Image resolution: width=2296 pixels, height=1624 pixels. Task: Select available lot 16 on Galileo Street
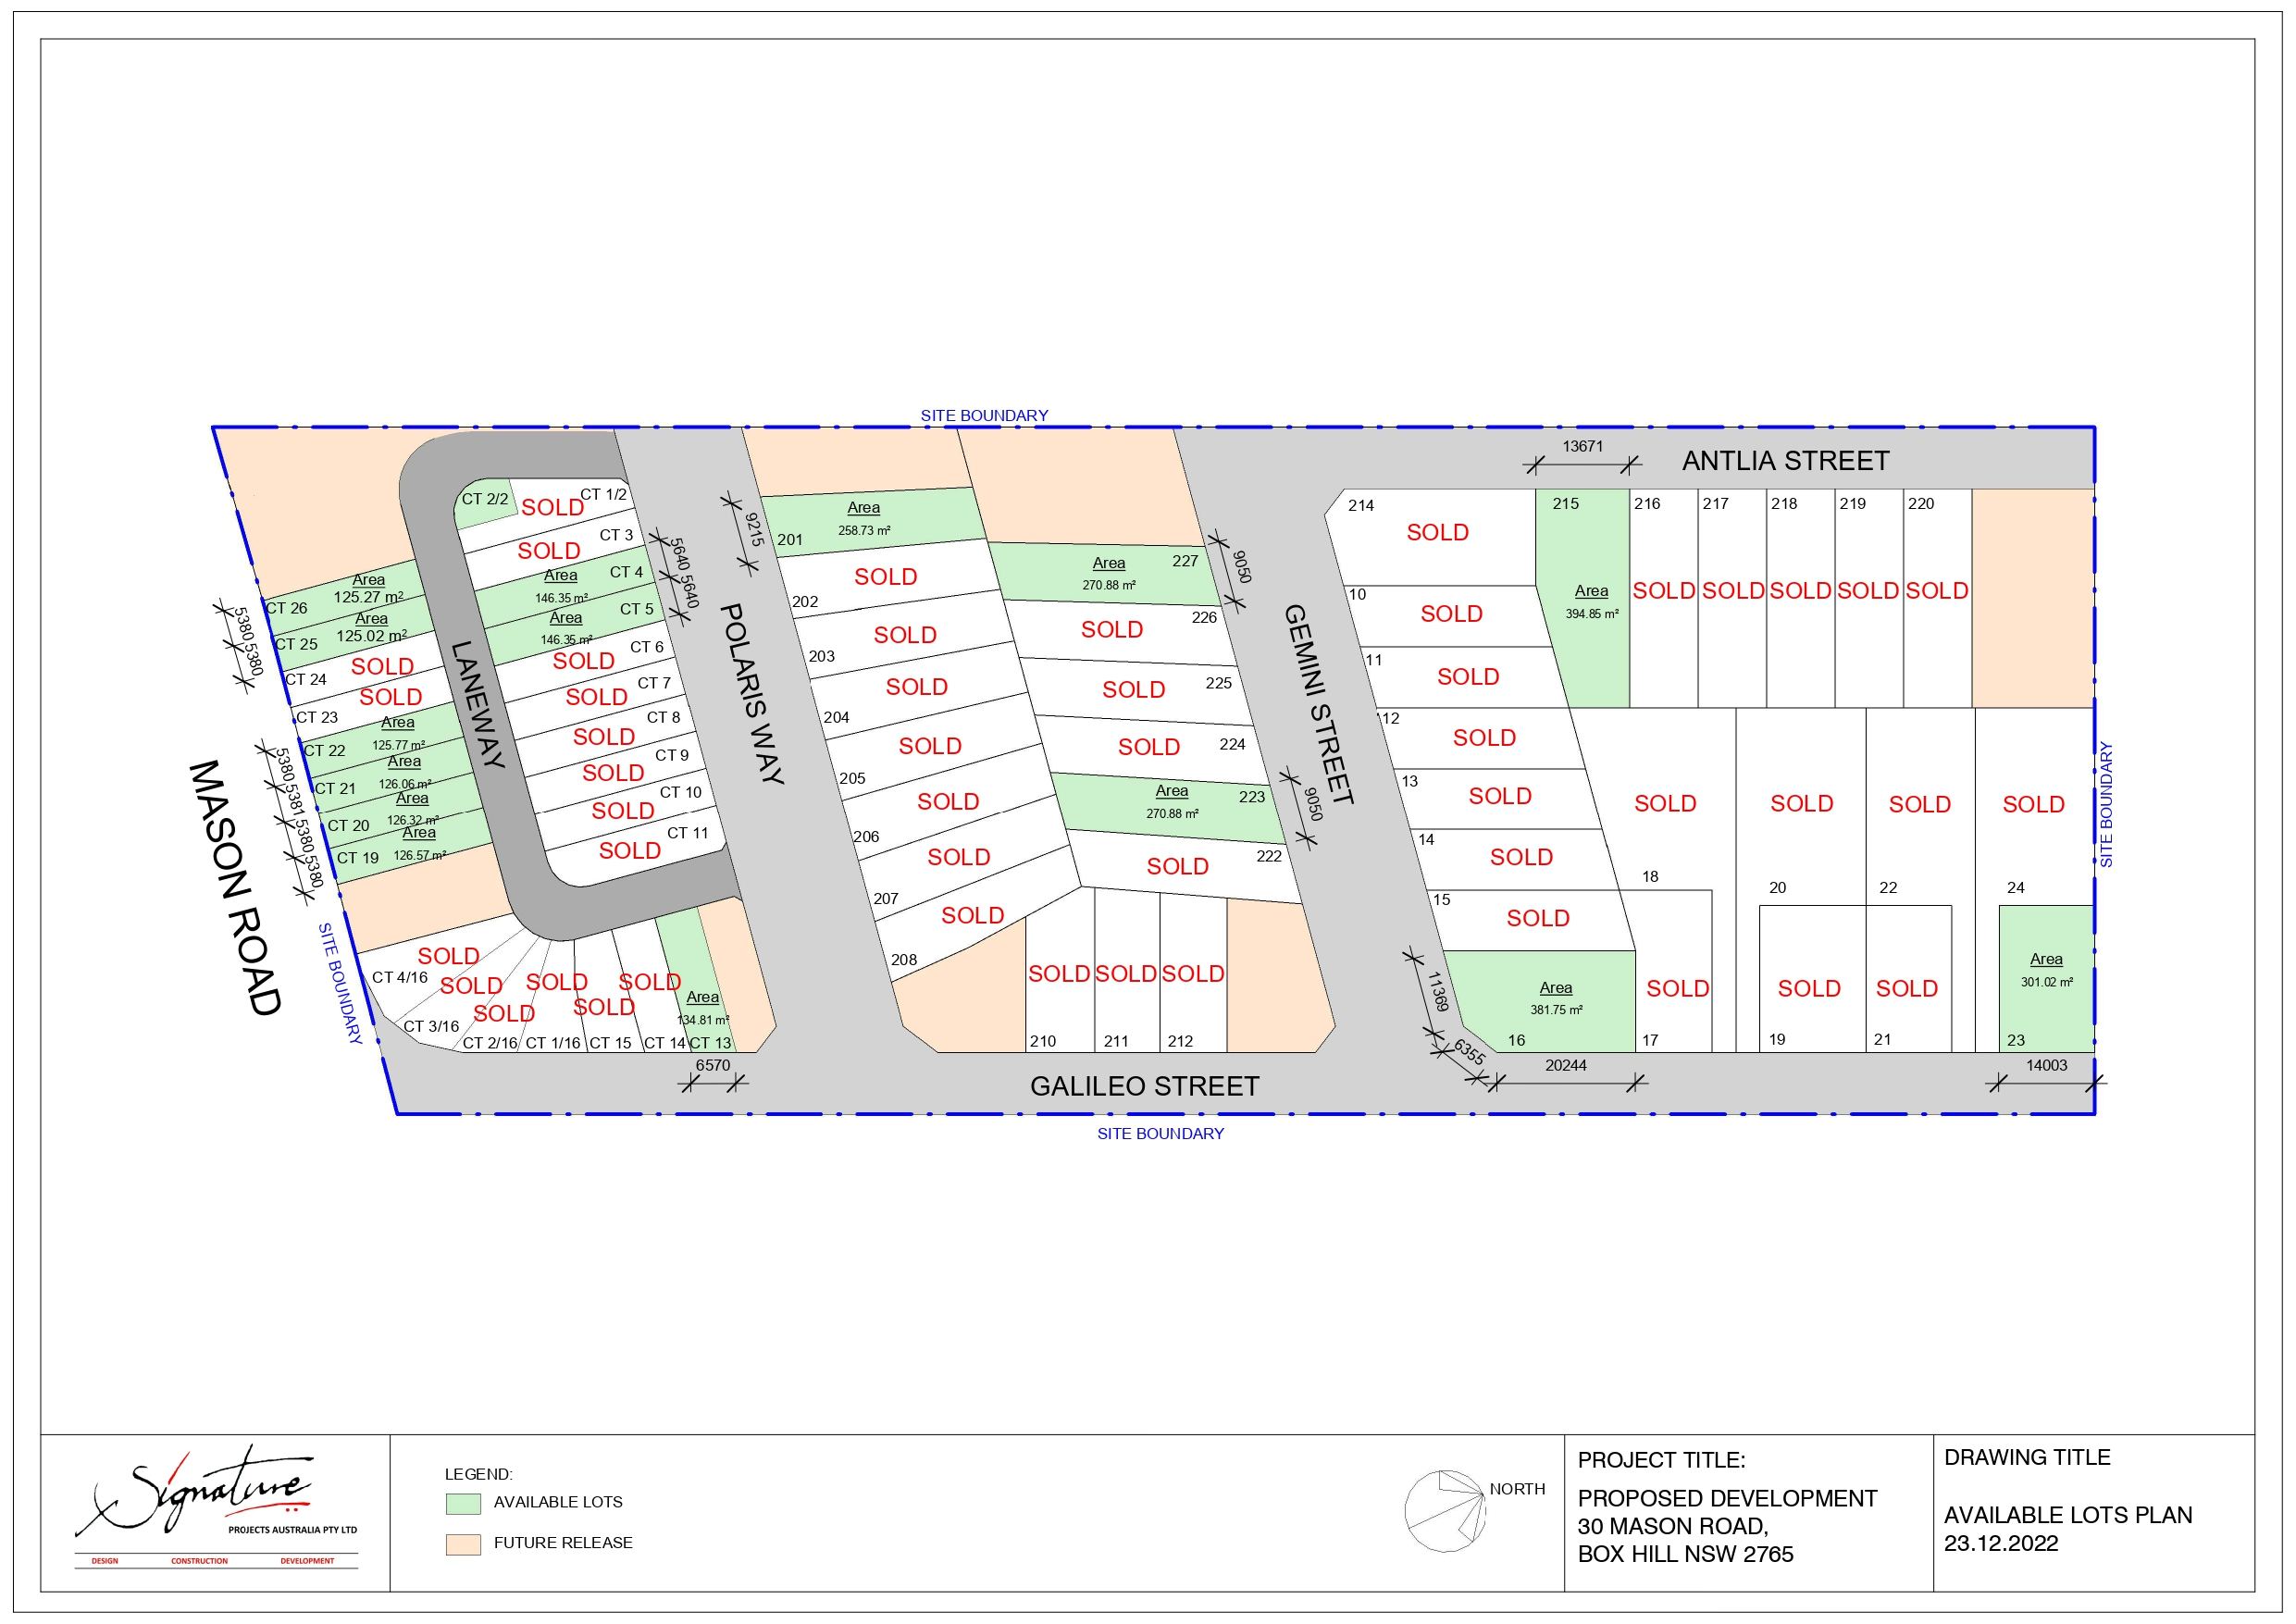coord(1553,999)
